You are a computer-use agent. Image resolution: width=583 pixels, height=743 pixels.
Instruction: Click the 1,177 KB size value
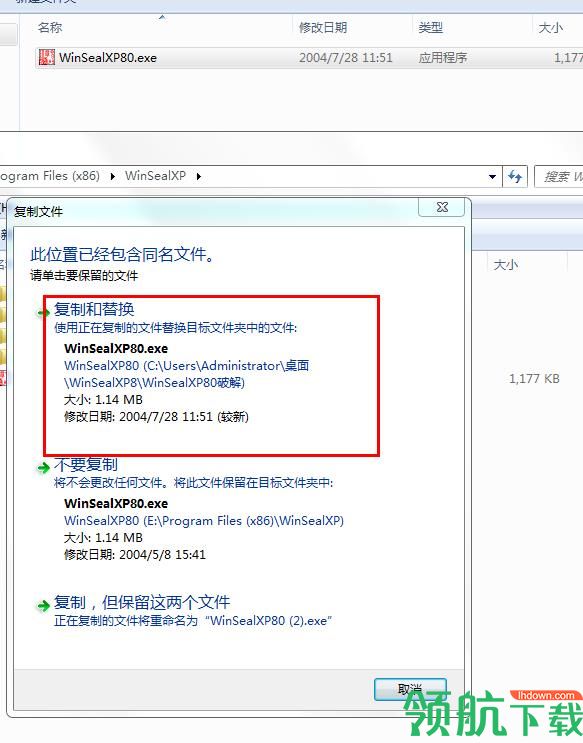pos(534,379)
